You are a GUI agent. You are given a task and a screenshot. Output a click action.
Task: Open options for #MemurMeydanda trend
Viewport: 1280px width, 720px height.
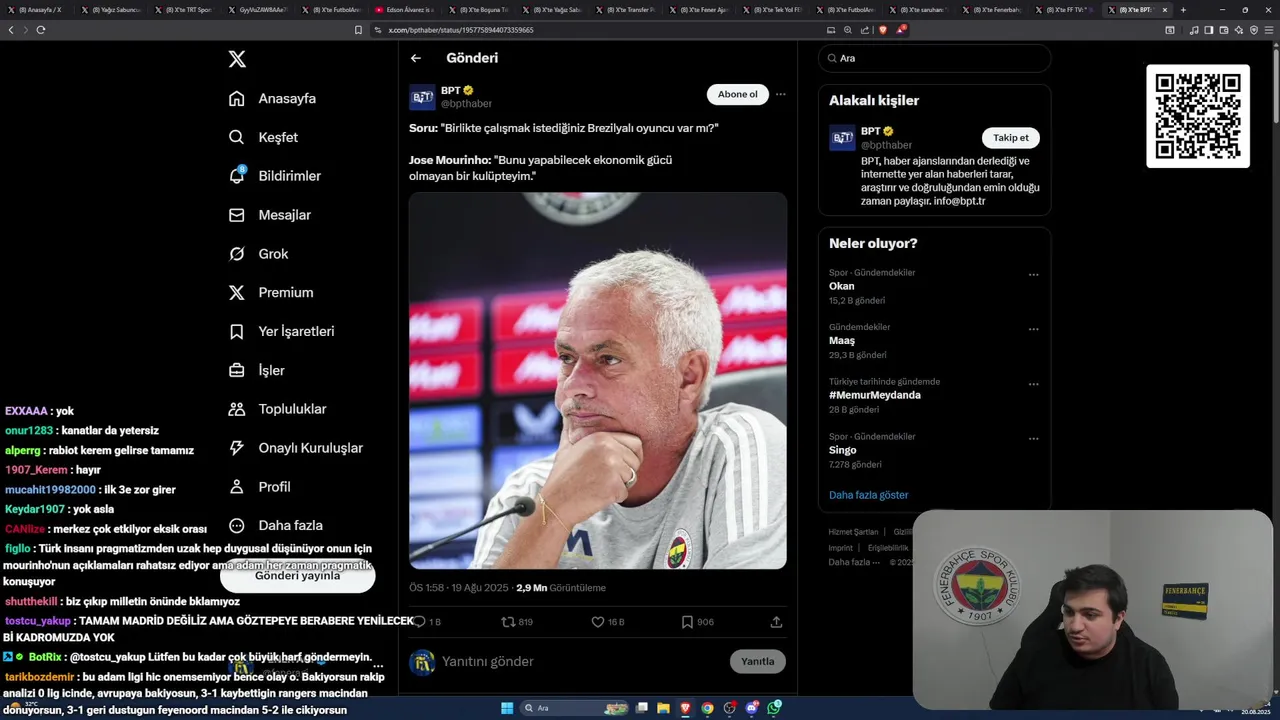[x=1034, y=384]
